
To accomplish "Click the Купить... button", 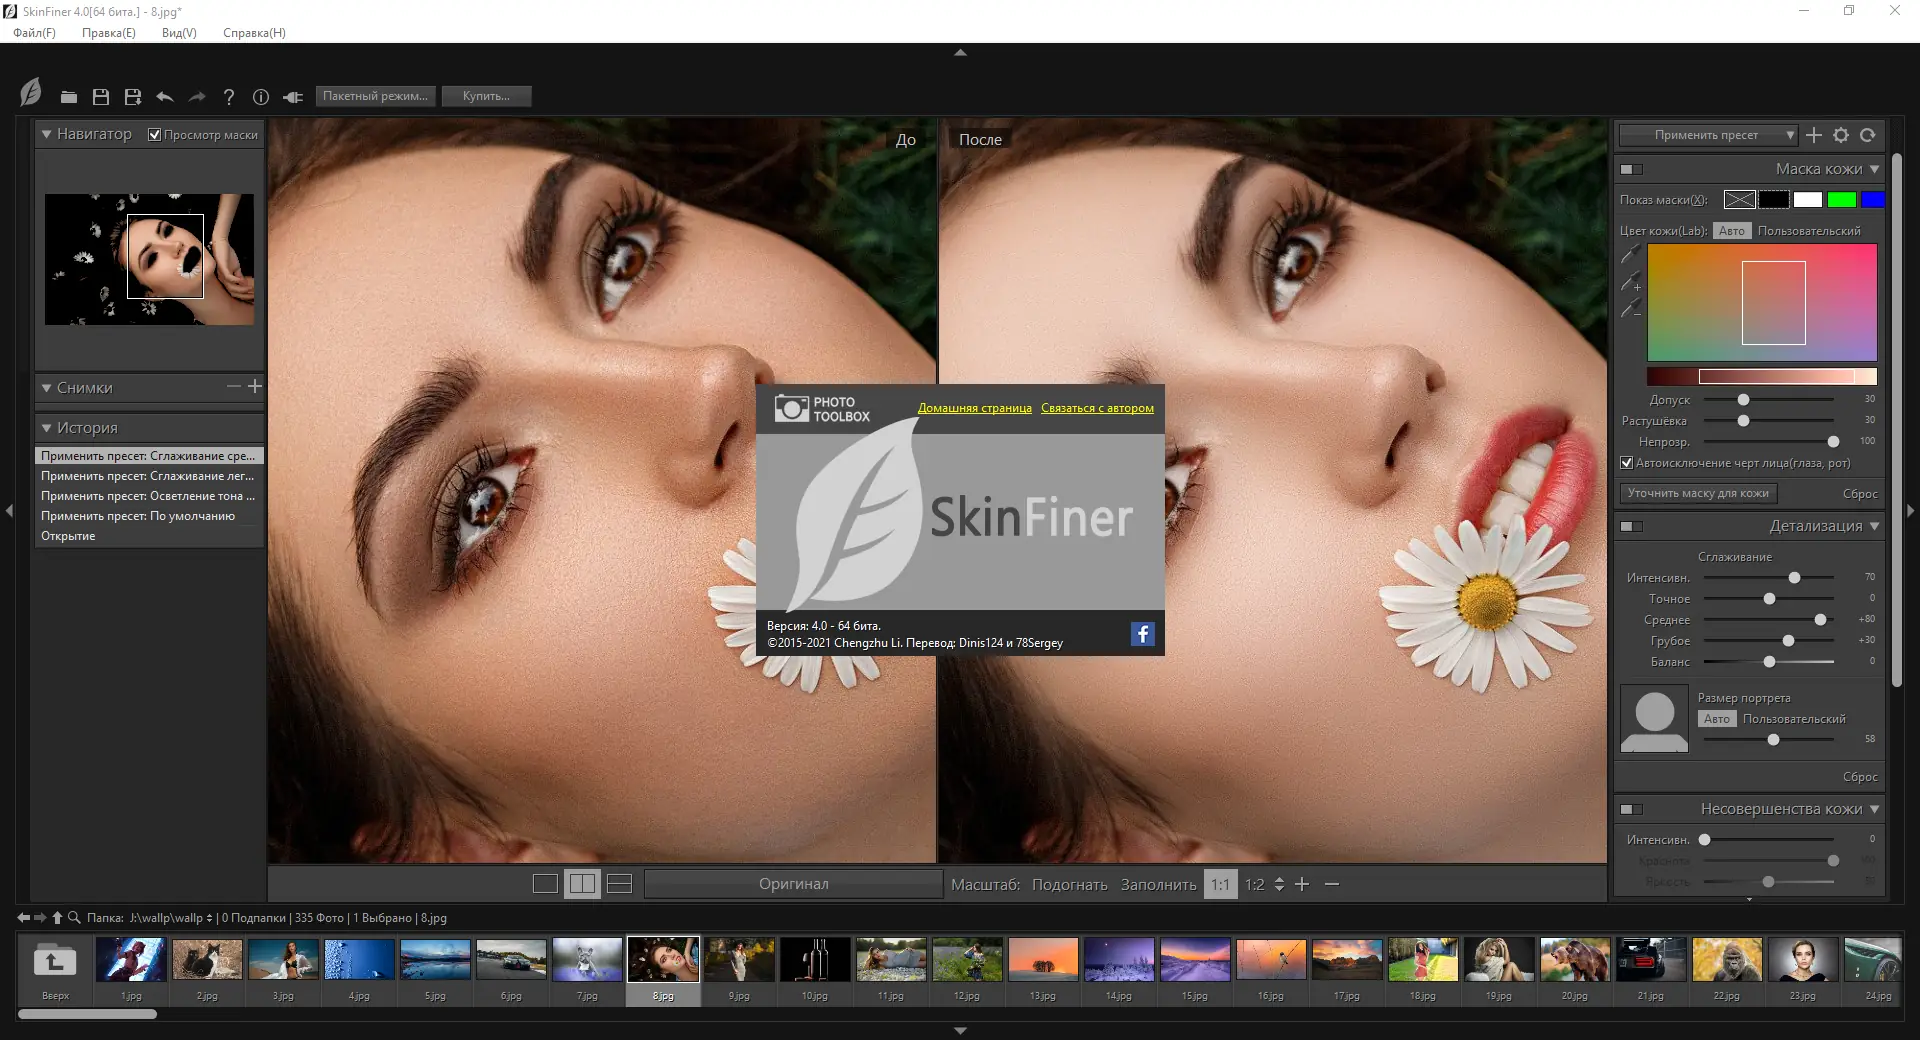I will (486, 96).
